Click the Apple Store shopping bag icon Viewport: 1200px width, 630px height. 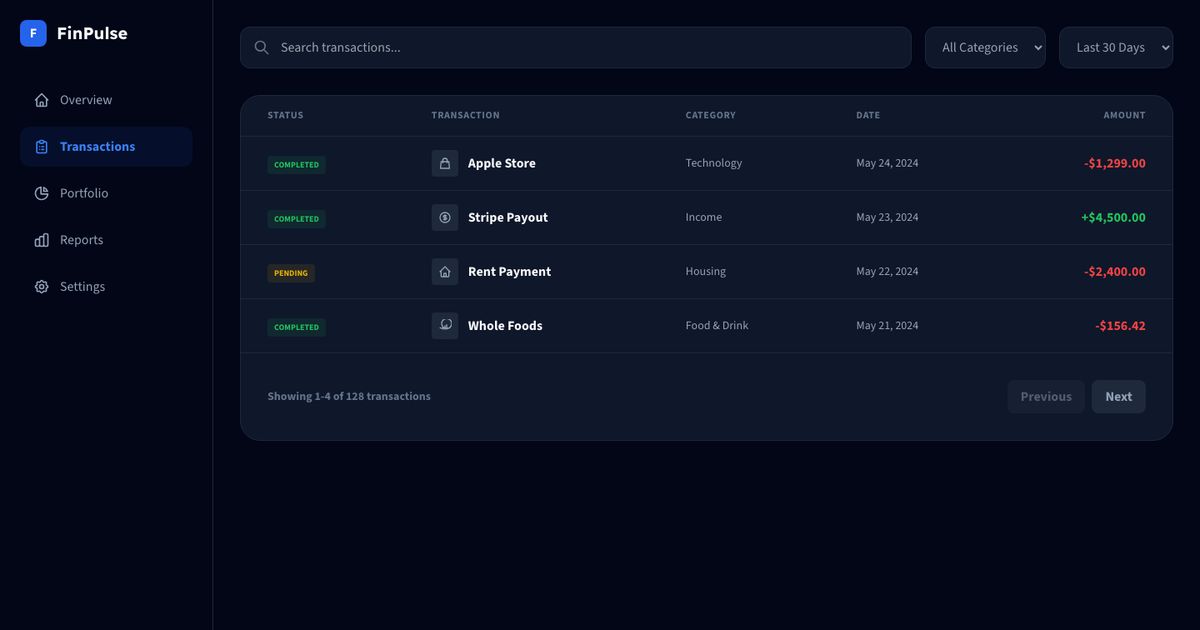tap(445, 163)
